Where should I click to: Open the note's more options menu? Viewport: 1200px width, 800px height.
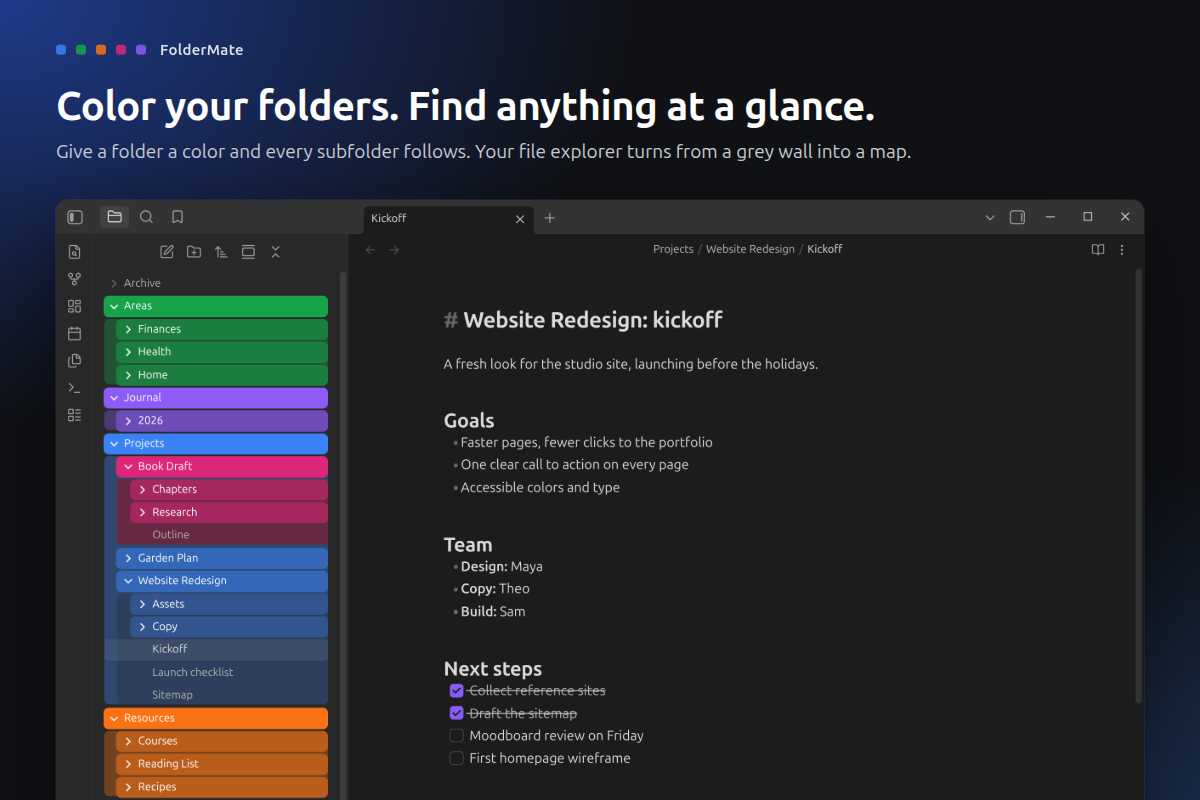pyautogui.click(x=1122, y=250)
